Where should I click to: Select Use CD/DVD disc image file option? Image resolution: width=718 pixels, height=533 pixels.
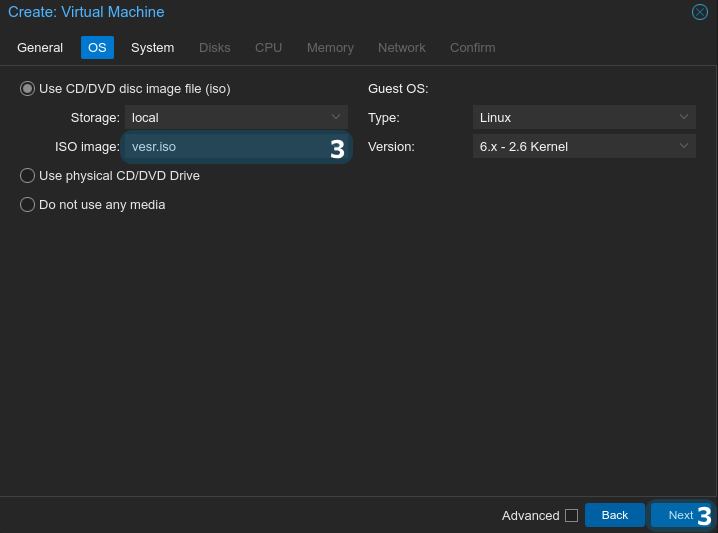coord(28,89)
